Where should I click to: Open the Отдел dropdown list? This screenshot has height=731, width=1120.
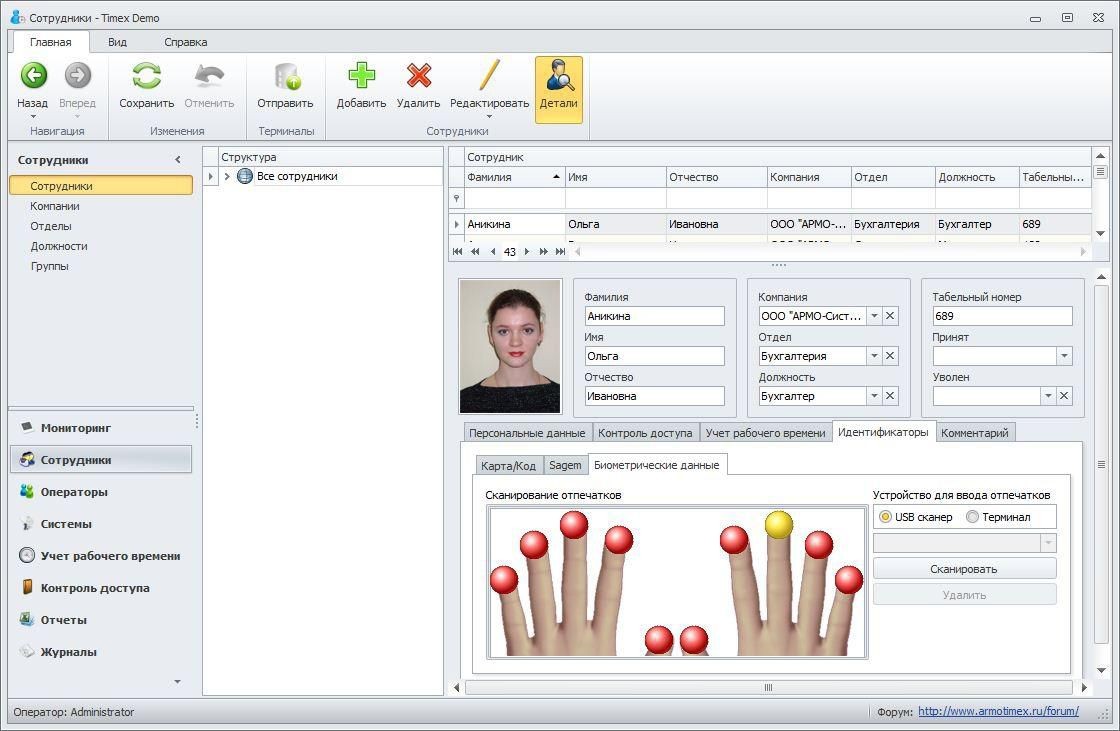tap(873, 356)
